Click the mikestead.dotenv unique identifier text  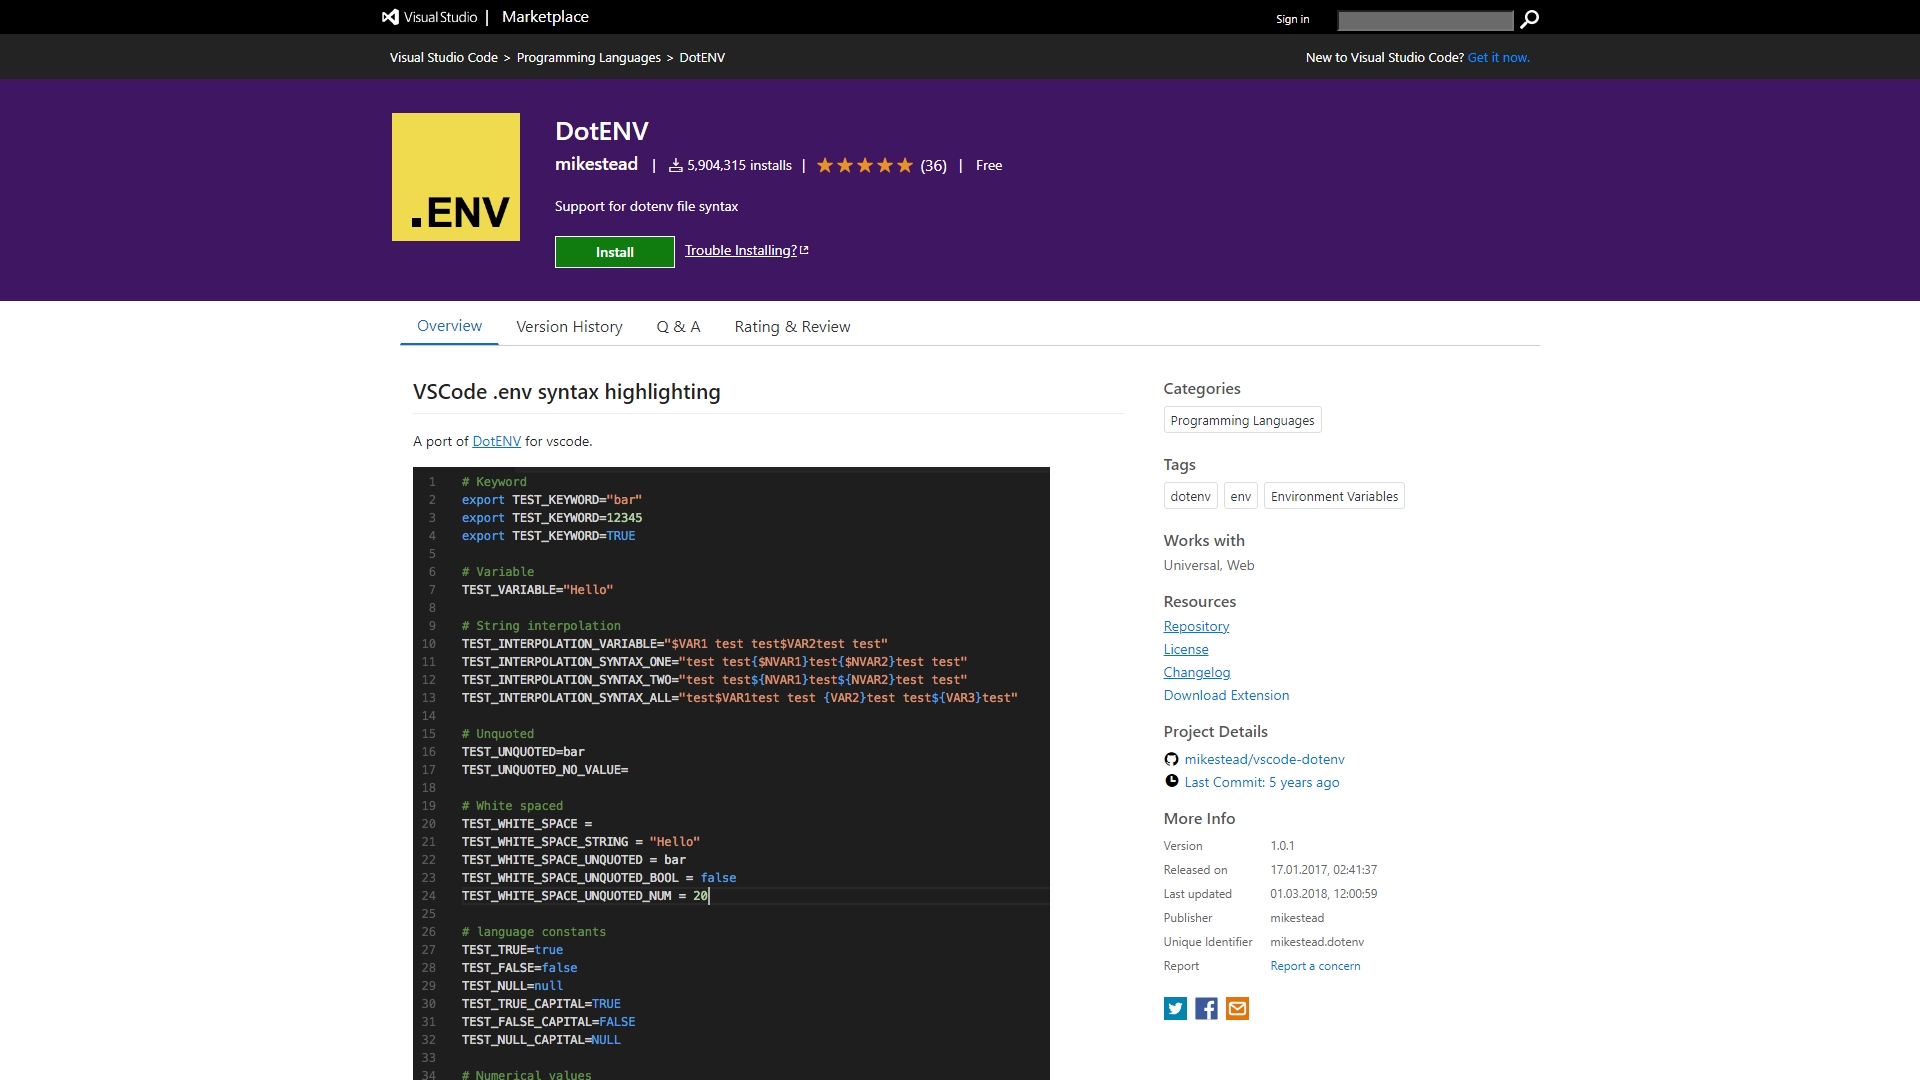[x=1317, y=942]
